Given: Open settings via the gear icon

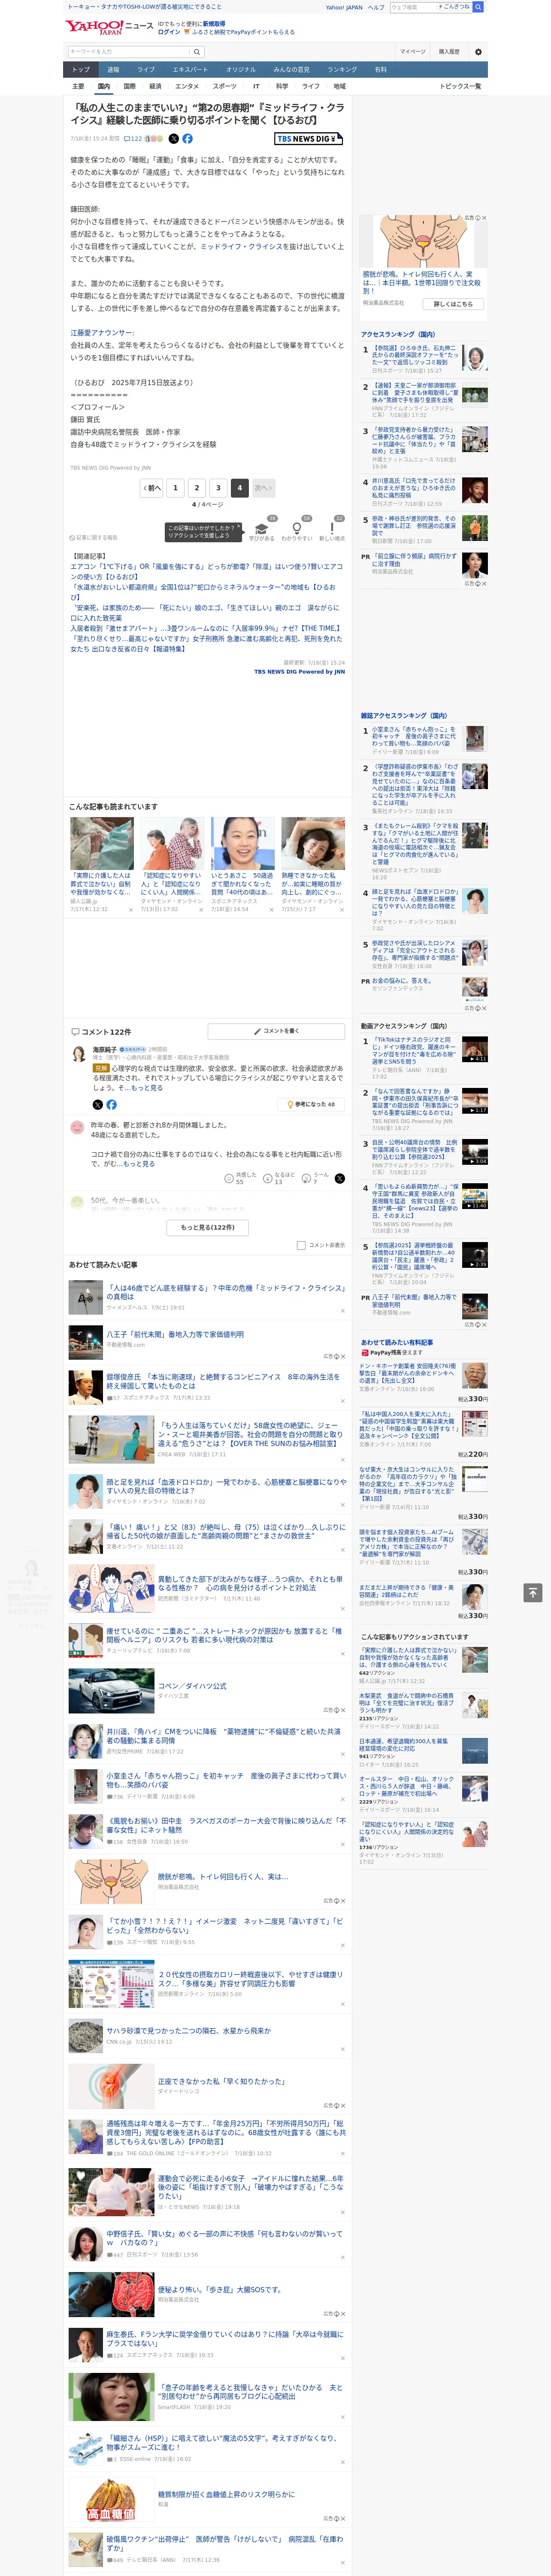Looking at the screenshot, I should (478, 52).
